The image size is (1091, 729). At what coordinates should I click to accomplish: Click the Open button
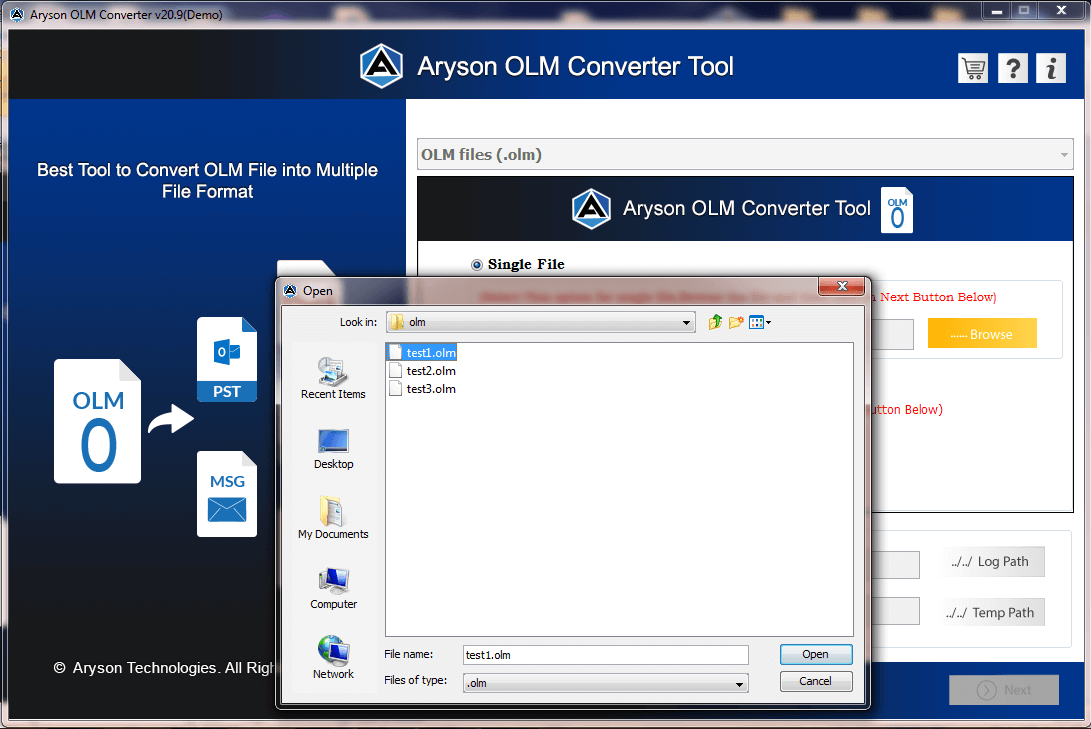click(x=816, y=654)
